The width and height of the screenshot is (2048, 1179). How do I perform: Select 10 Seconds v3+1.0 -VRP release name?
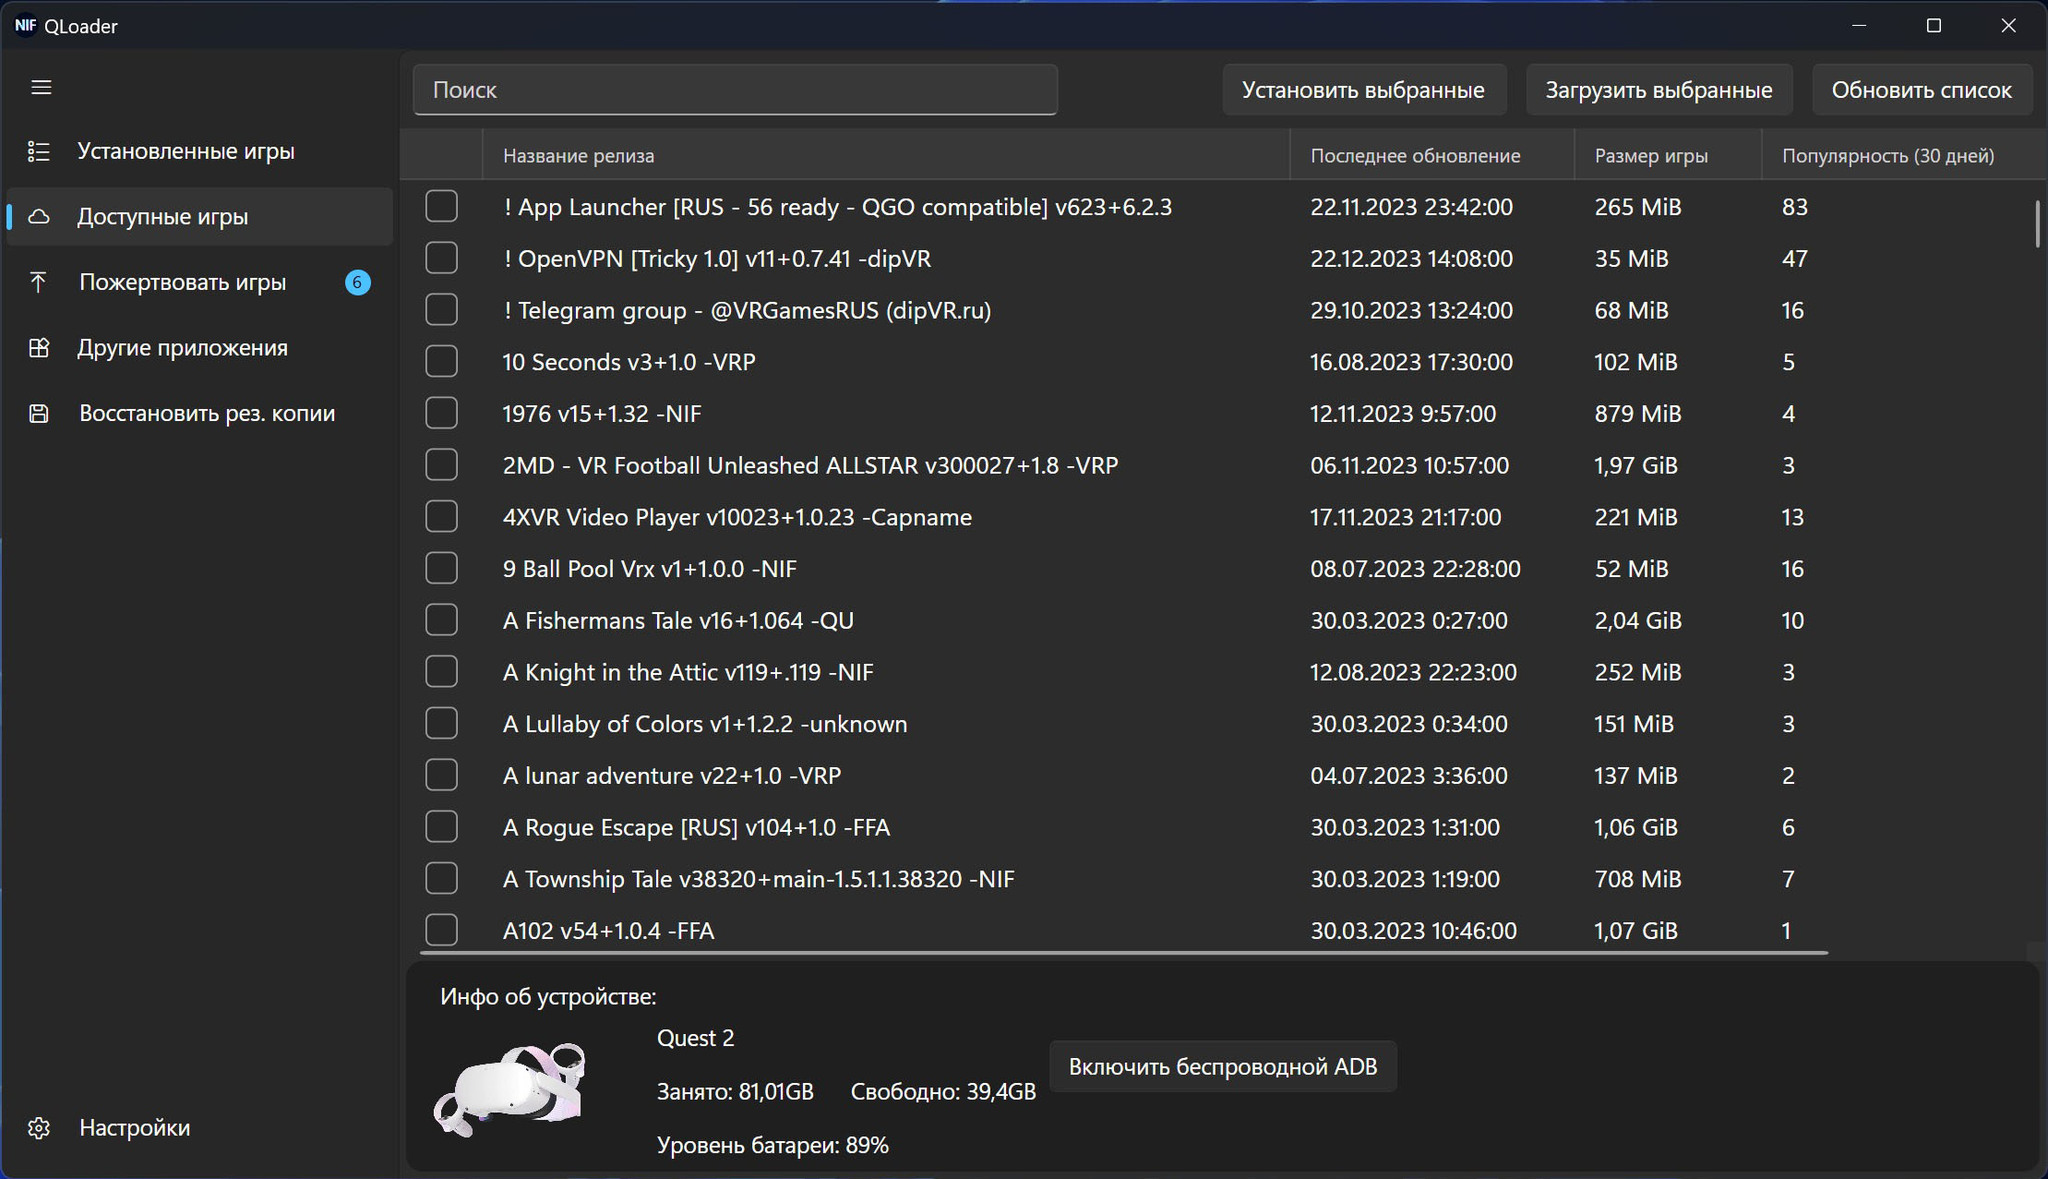629,362
